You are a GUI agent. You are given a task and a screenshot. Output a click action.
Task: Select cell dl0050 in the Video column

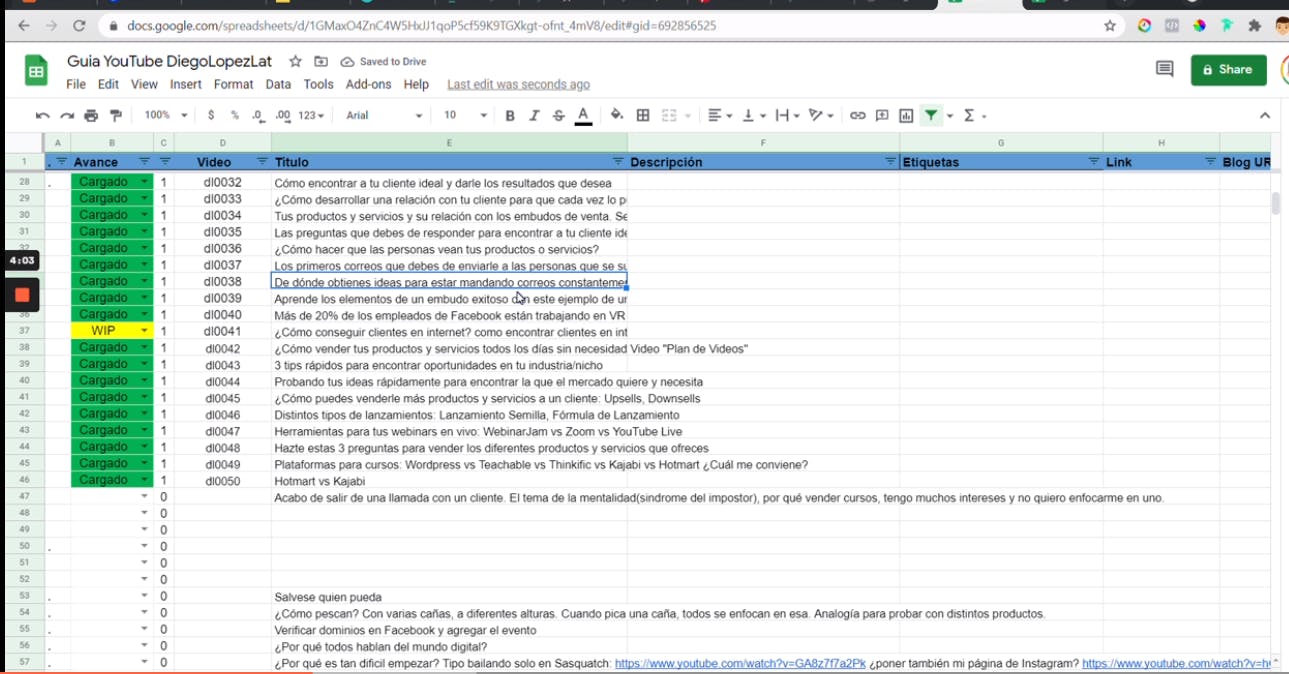pos(223,481)
